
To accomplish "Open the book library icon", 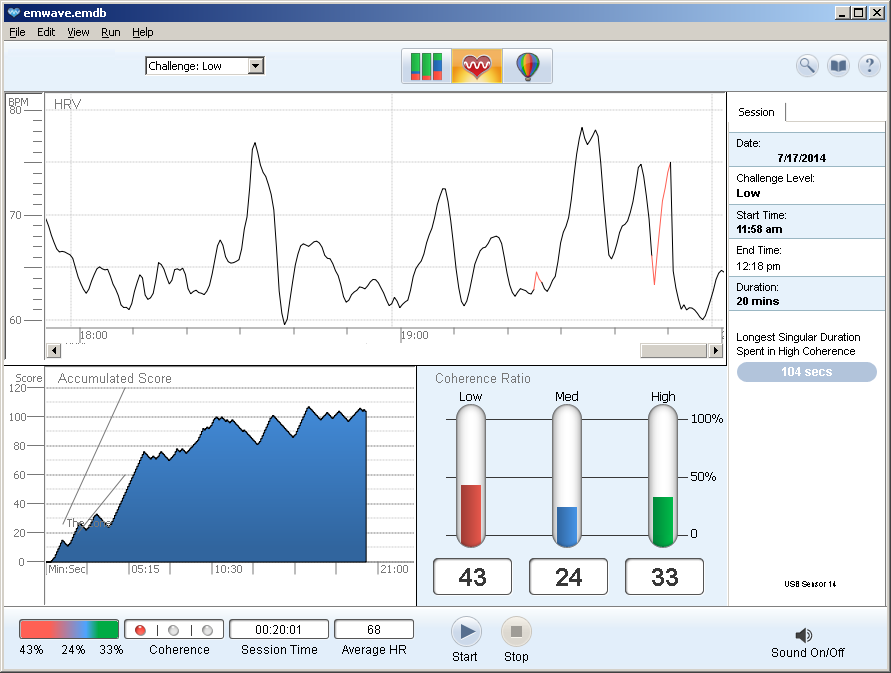I will (838, 66).
